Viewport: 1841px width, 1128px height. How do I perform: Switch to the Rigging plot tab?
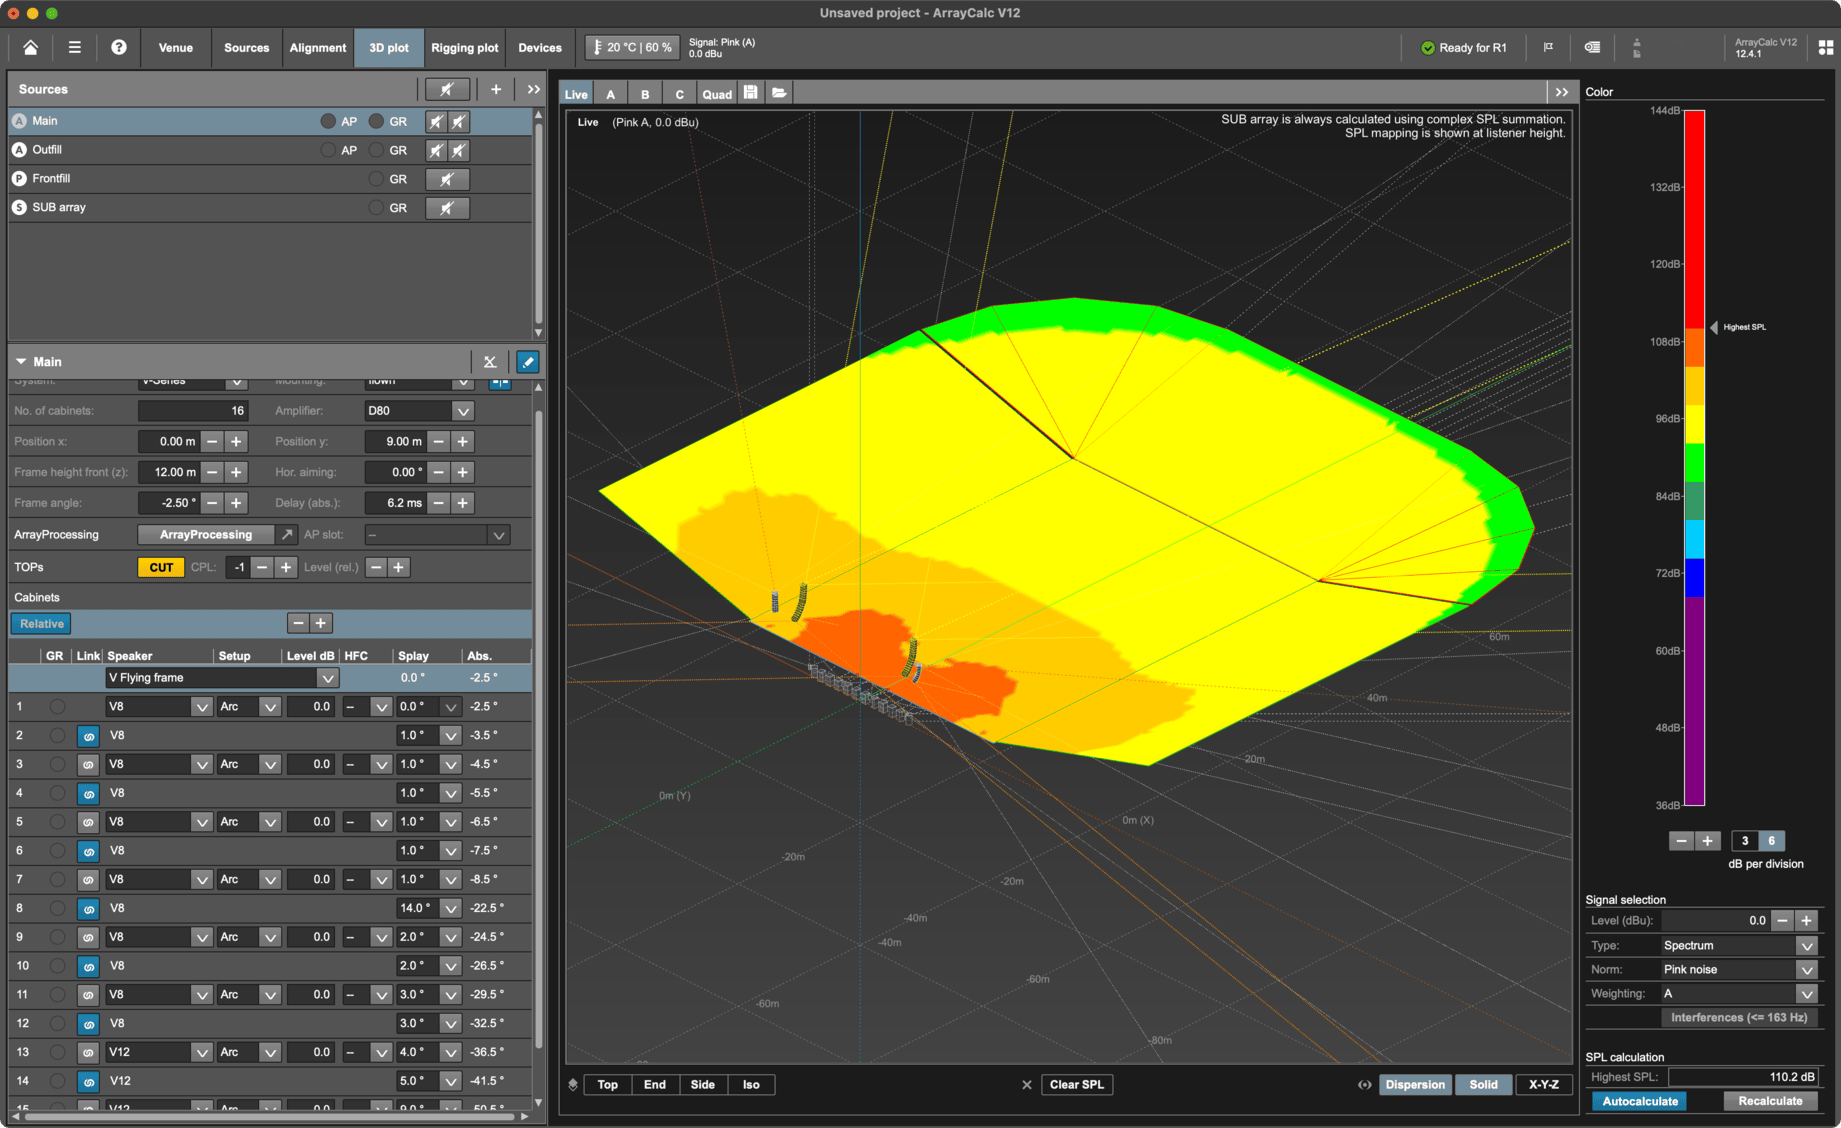click(464, 47)
